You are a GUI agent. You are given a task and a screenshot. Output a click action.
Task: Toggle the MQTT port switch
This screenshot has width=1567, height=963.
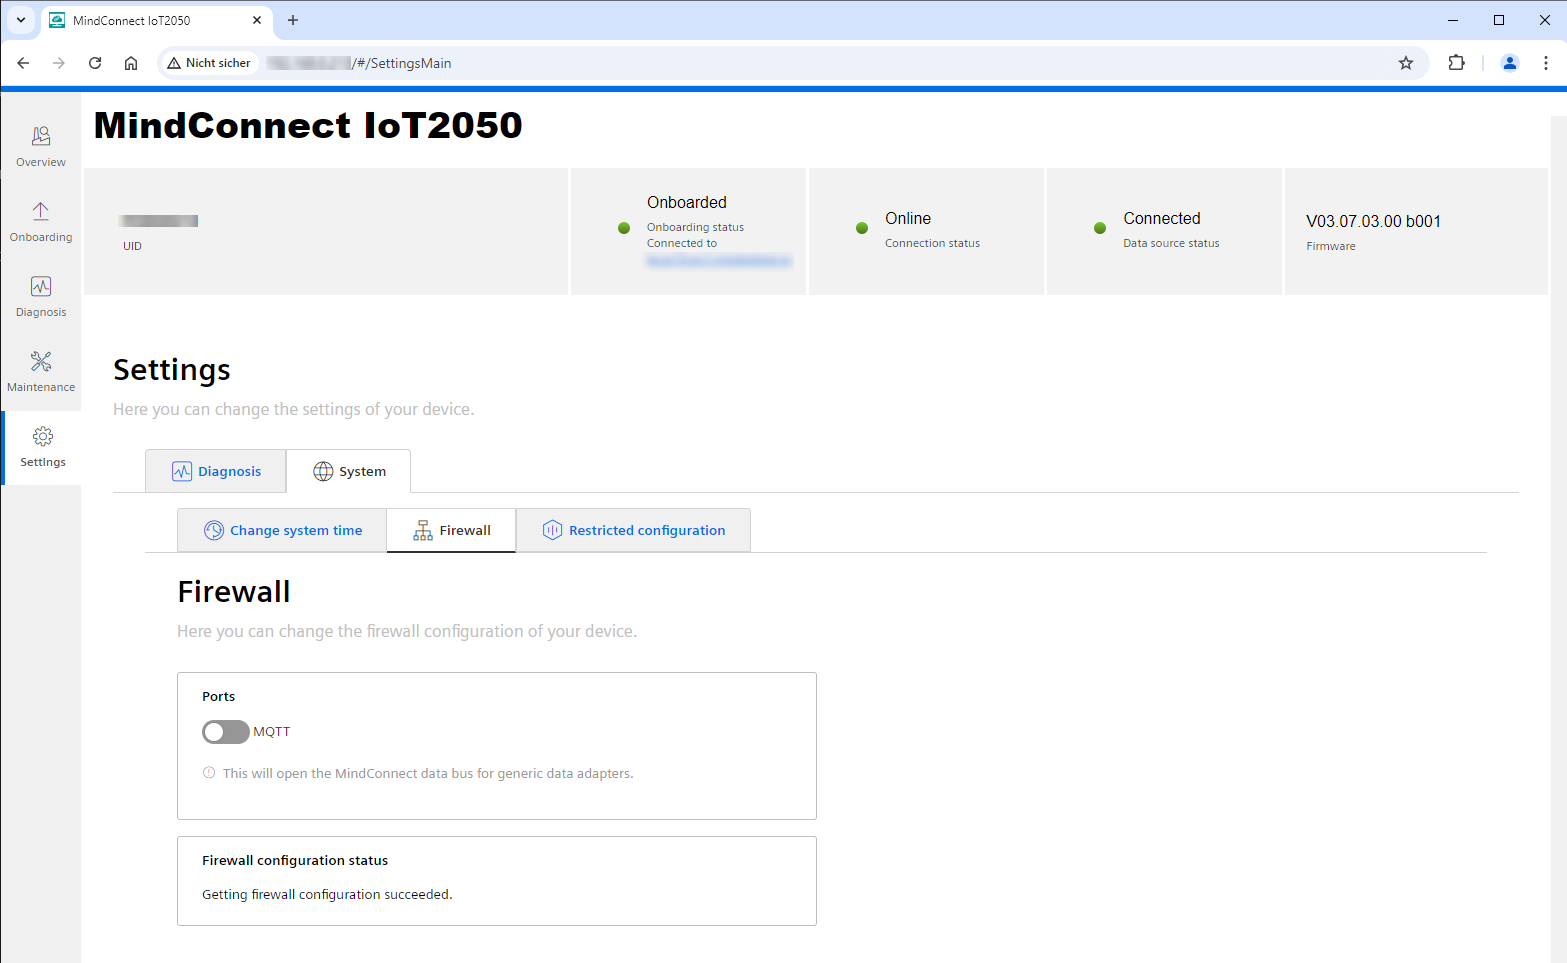point(225,732)
